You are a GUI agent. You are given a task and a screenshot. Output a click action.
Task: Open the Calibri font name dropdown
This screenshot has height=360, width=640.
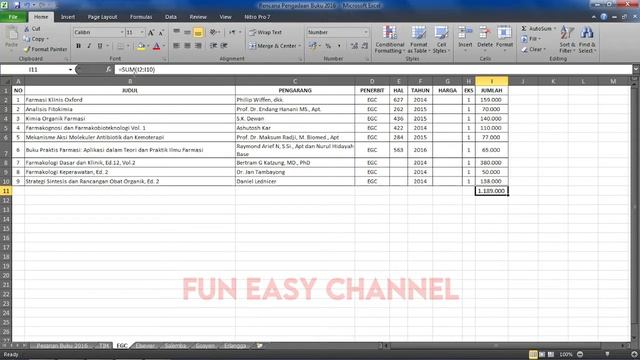pos(122,32)
